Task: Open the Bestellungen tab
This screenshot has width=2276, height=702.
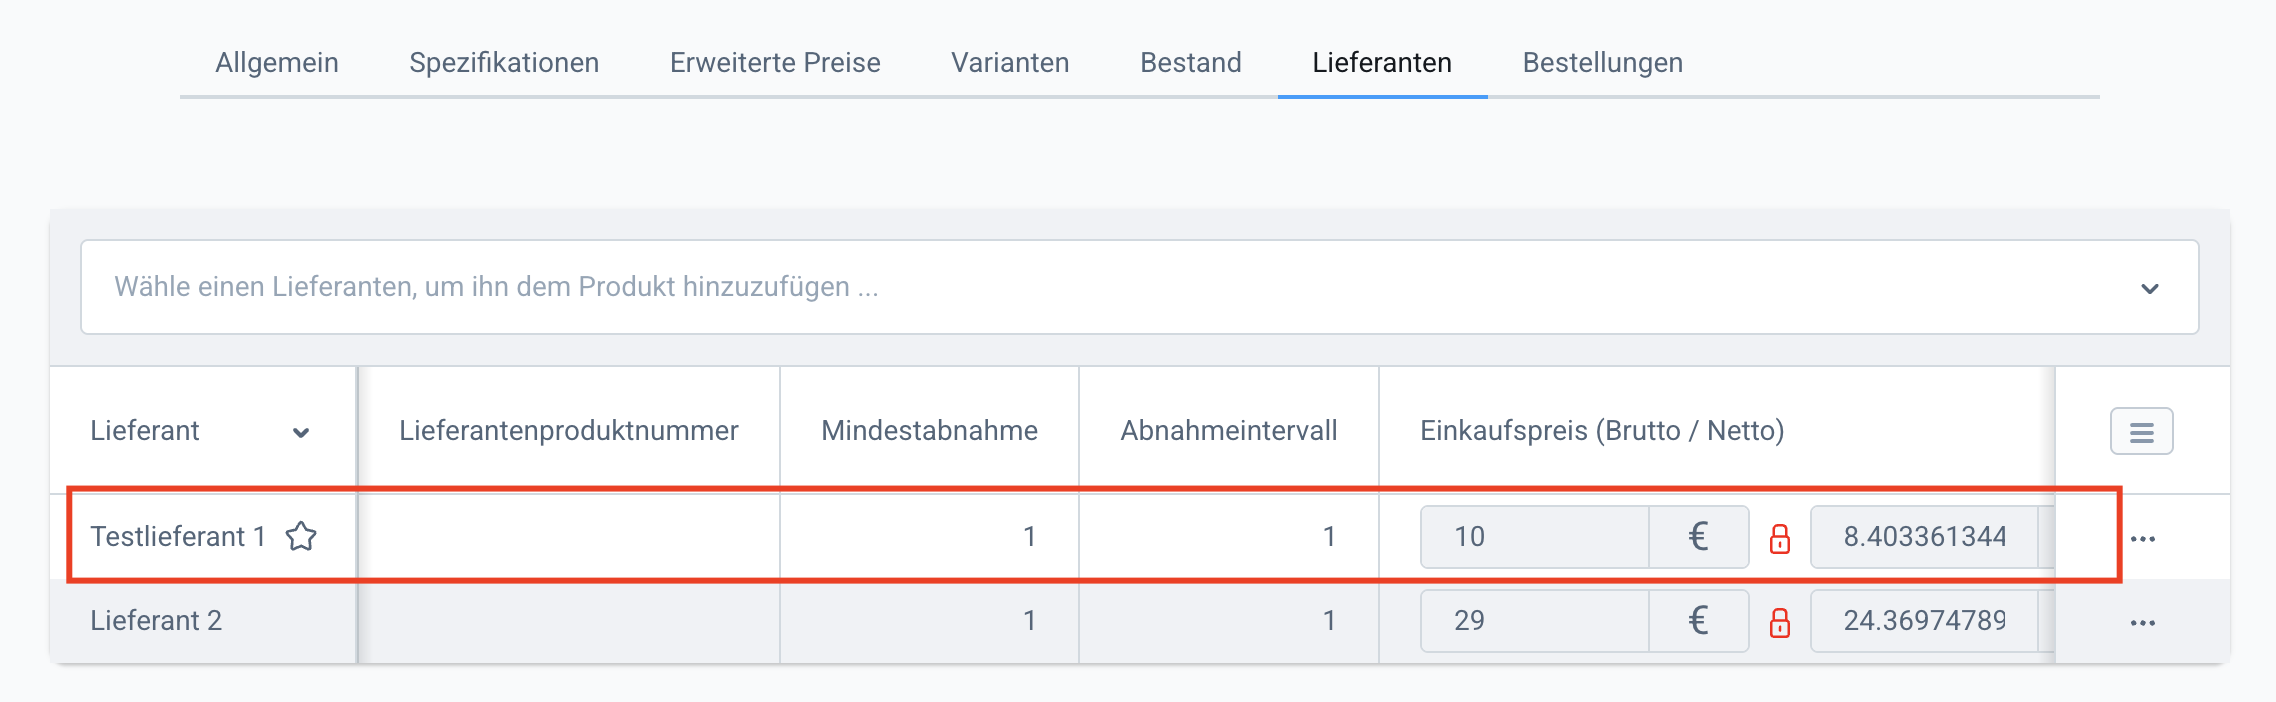Action: click(1602, 63)
